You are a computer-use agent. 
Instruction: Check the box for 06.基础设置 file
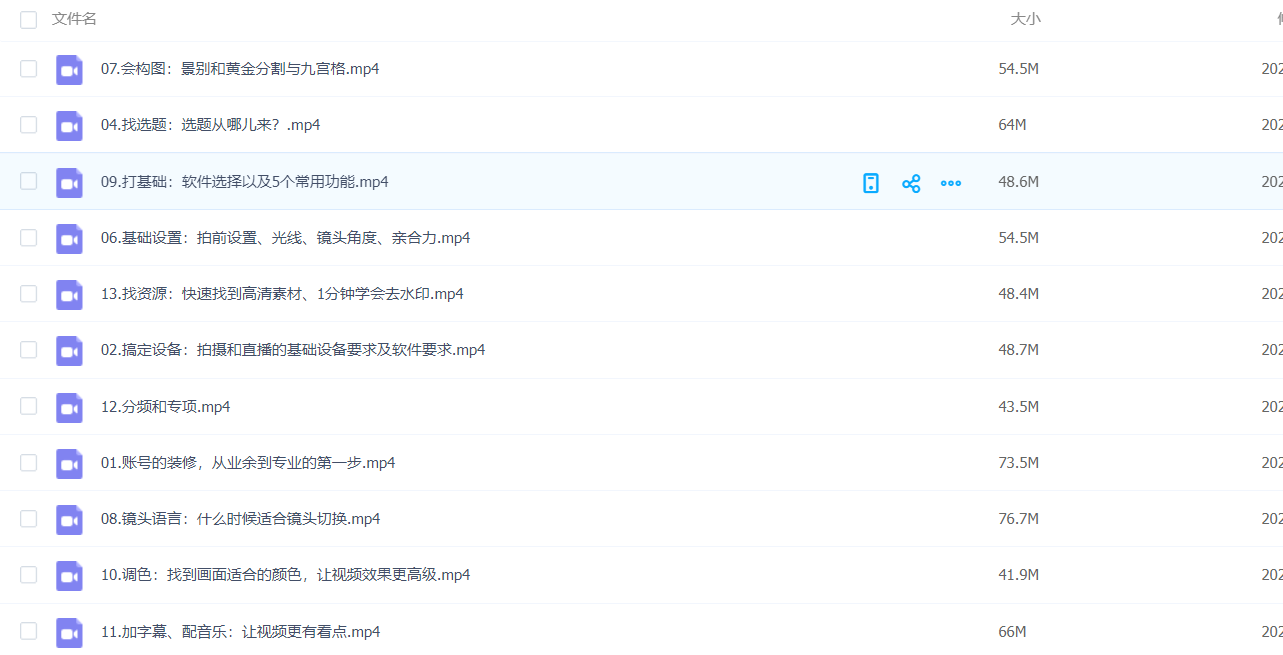tap(28, 237)
